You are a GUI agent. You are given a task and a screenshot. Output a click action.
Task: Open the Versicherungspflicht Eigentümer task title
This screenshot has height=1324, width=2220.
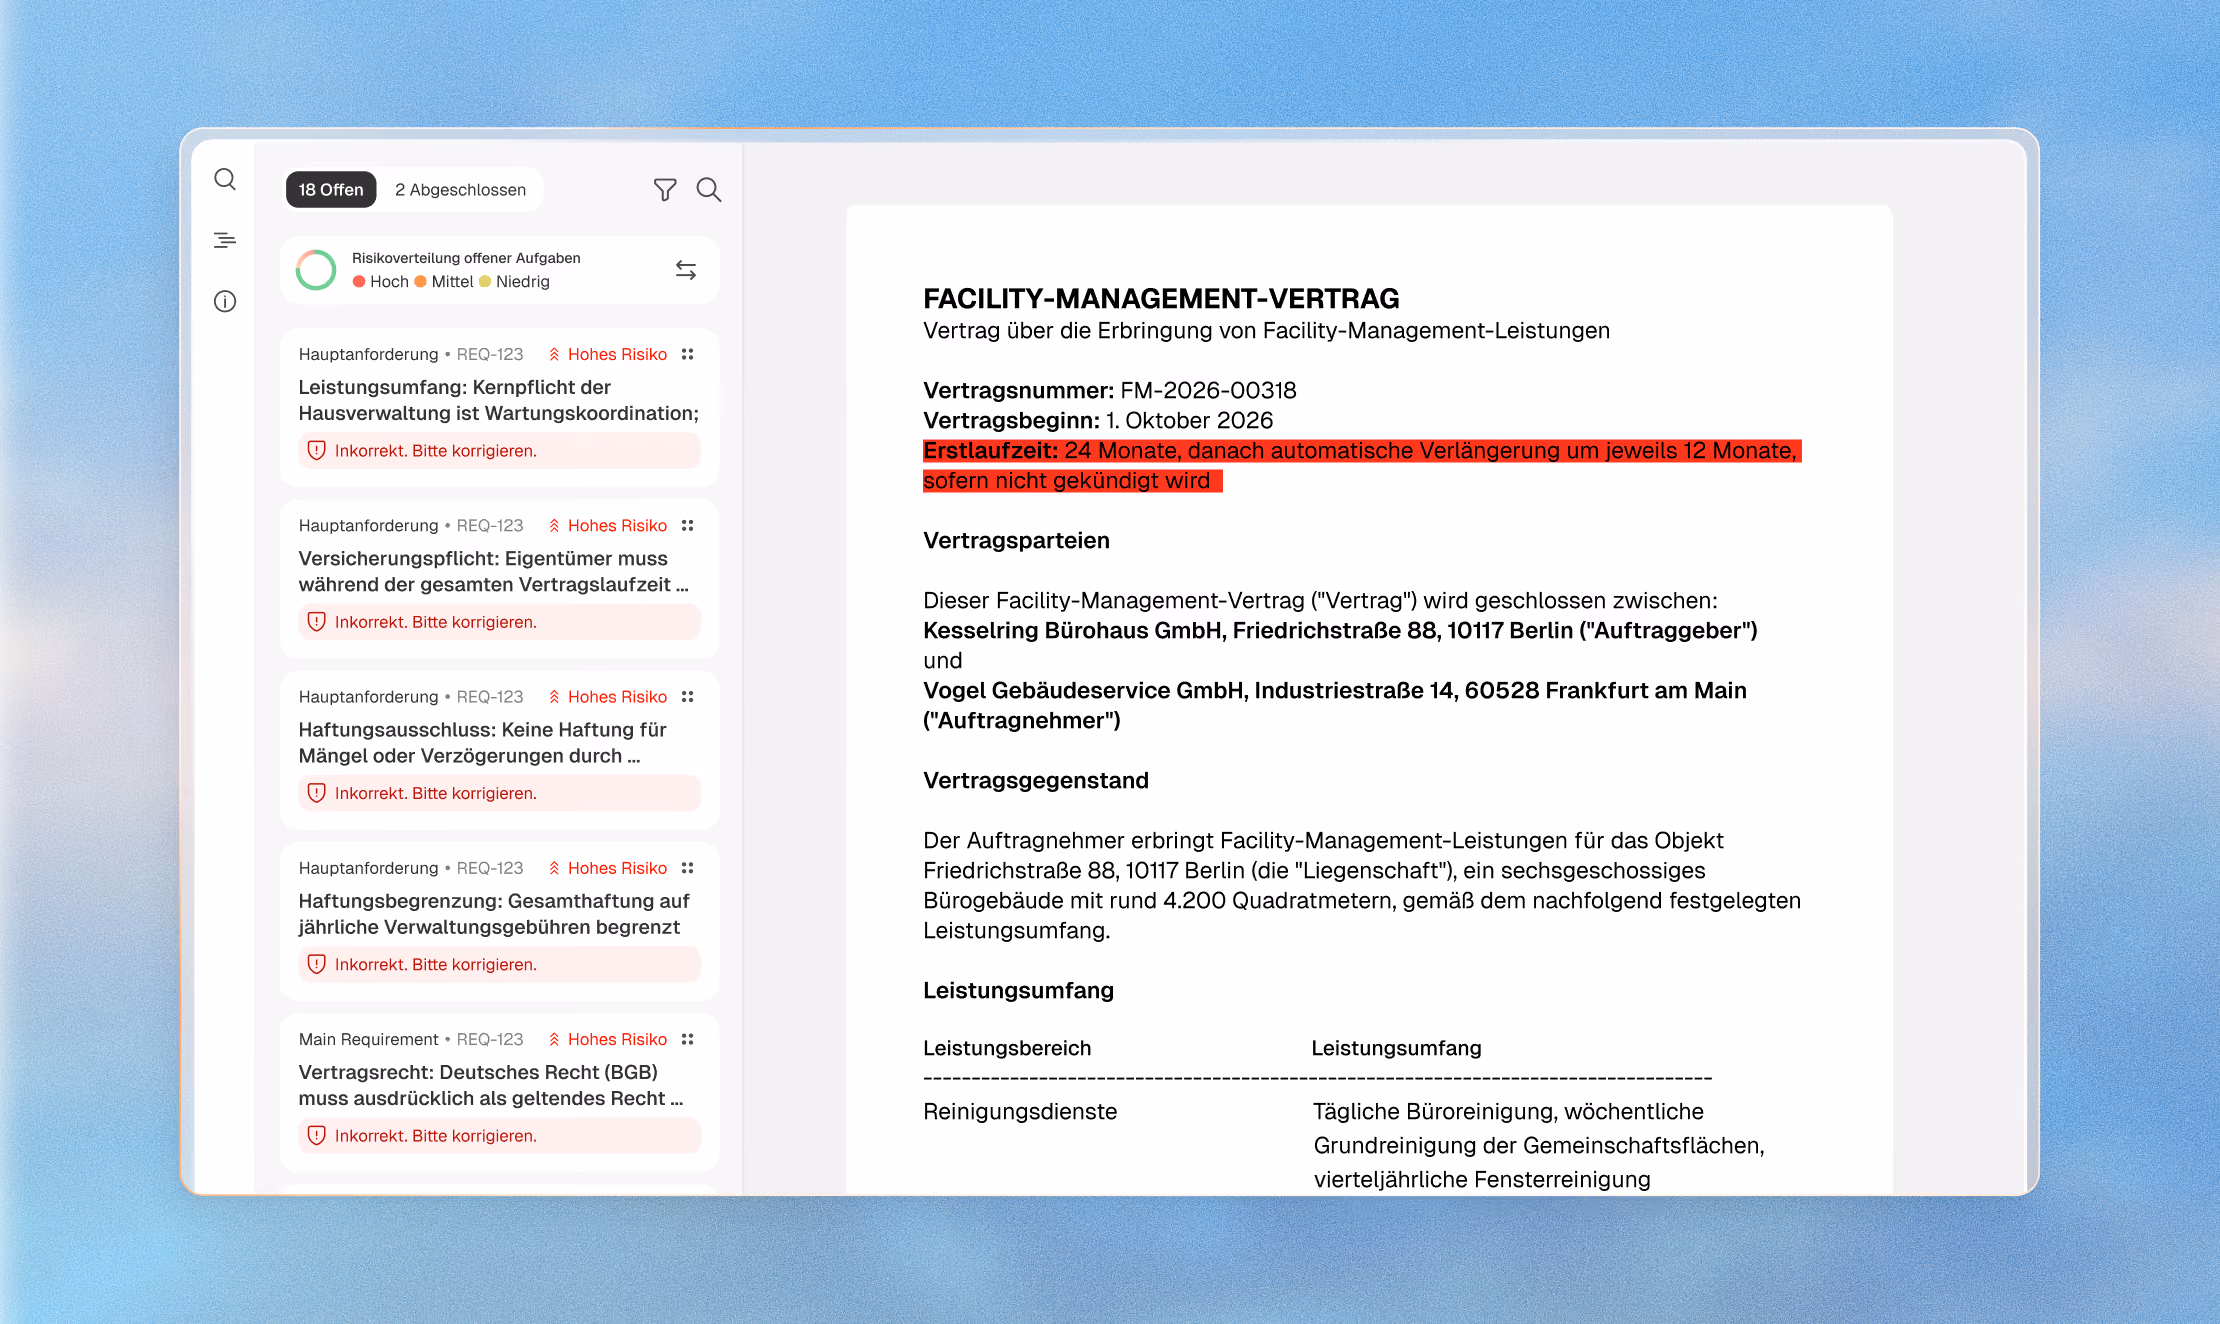pyautogui.click(x=493, y=571)
